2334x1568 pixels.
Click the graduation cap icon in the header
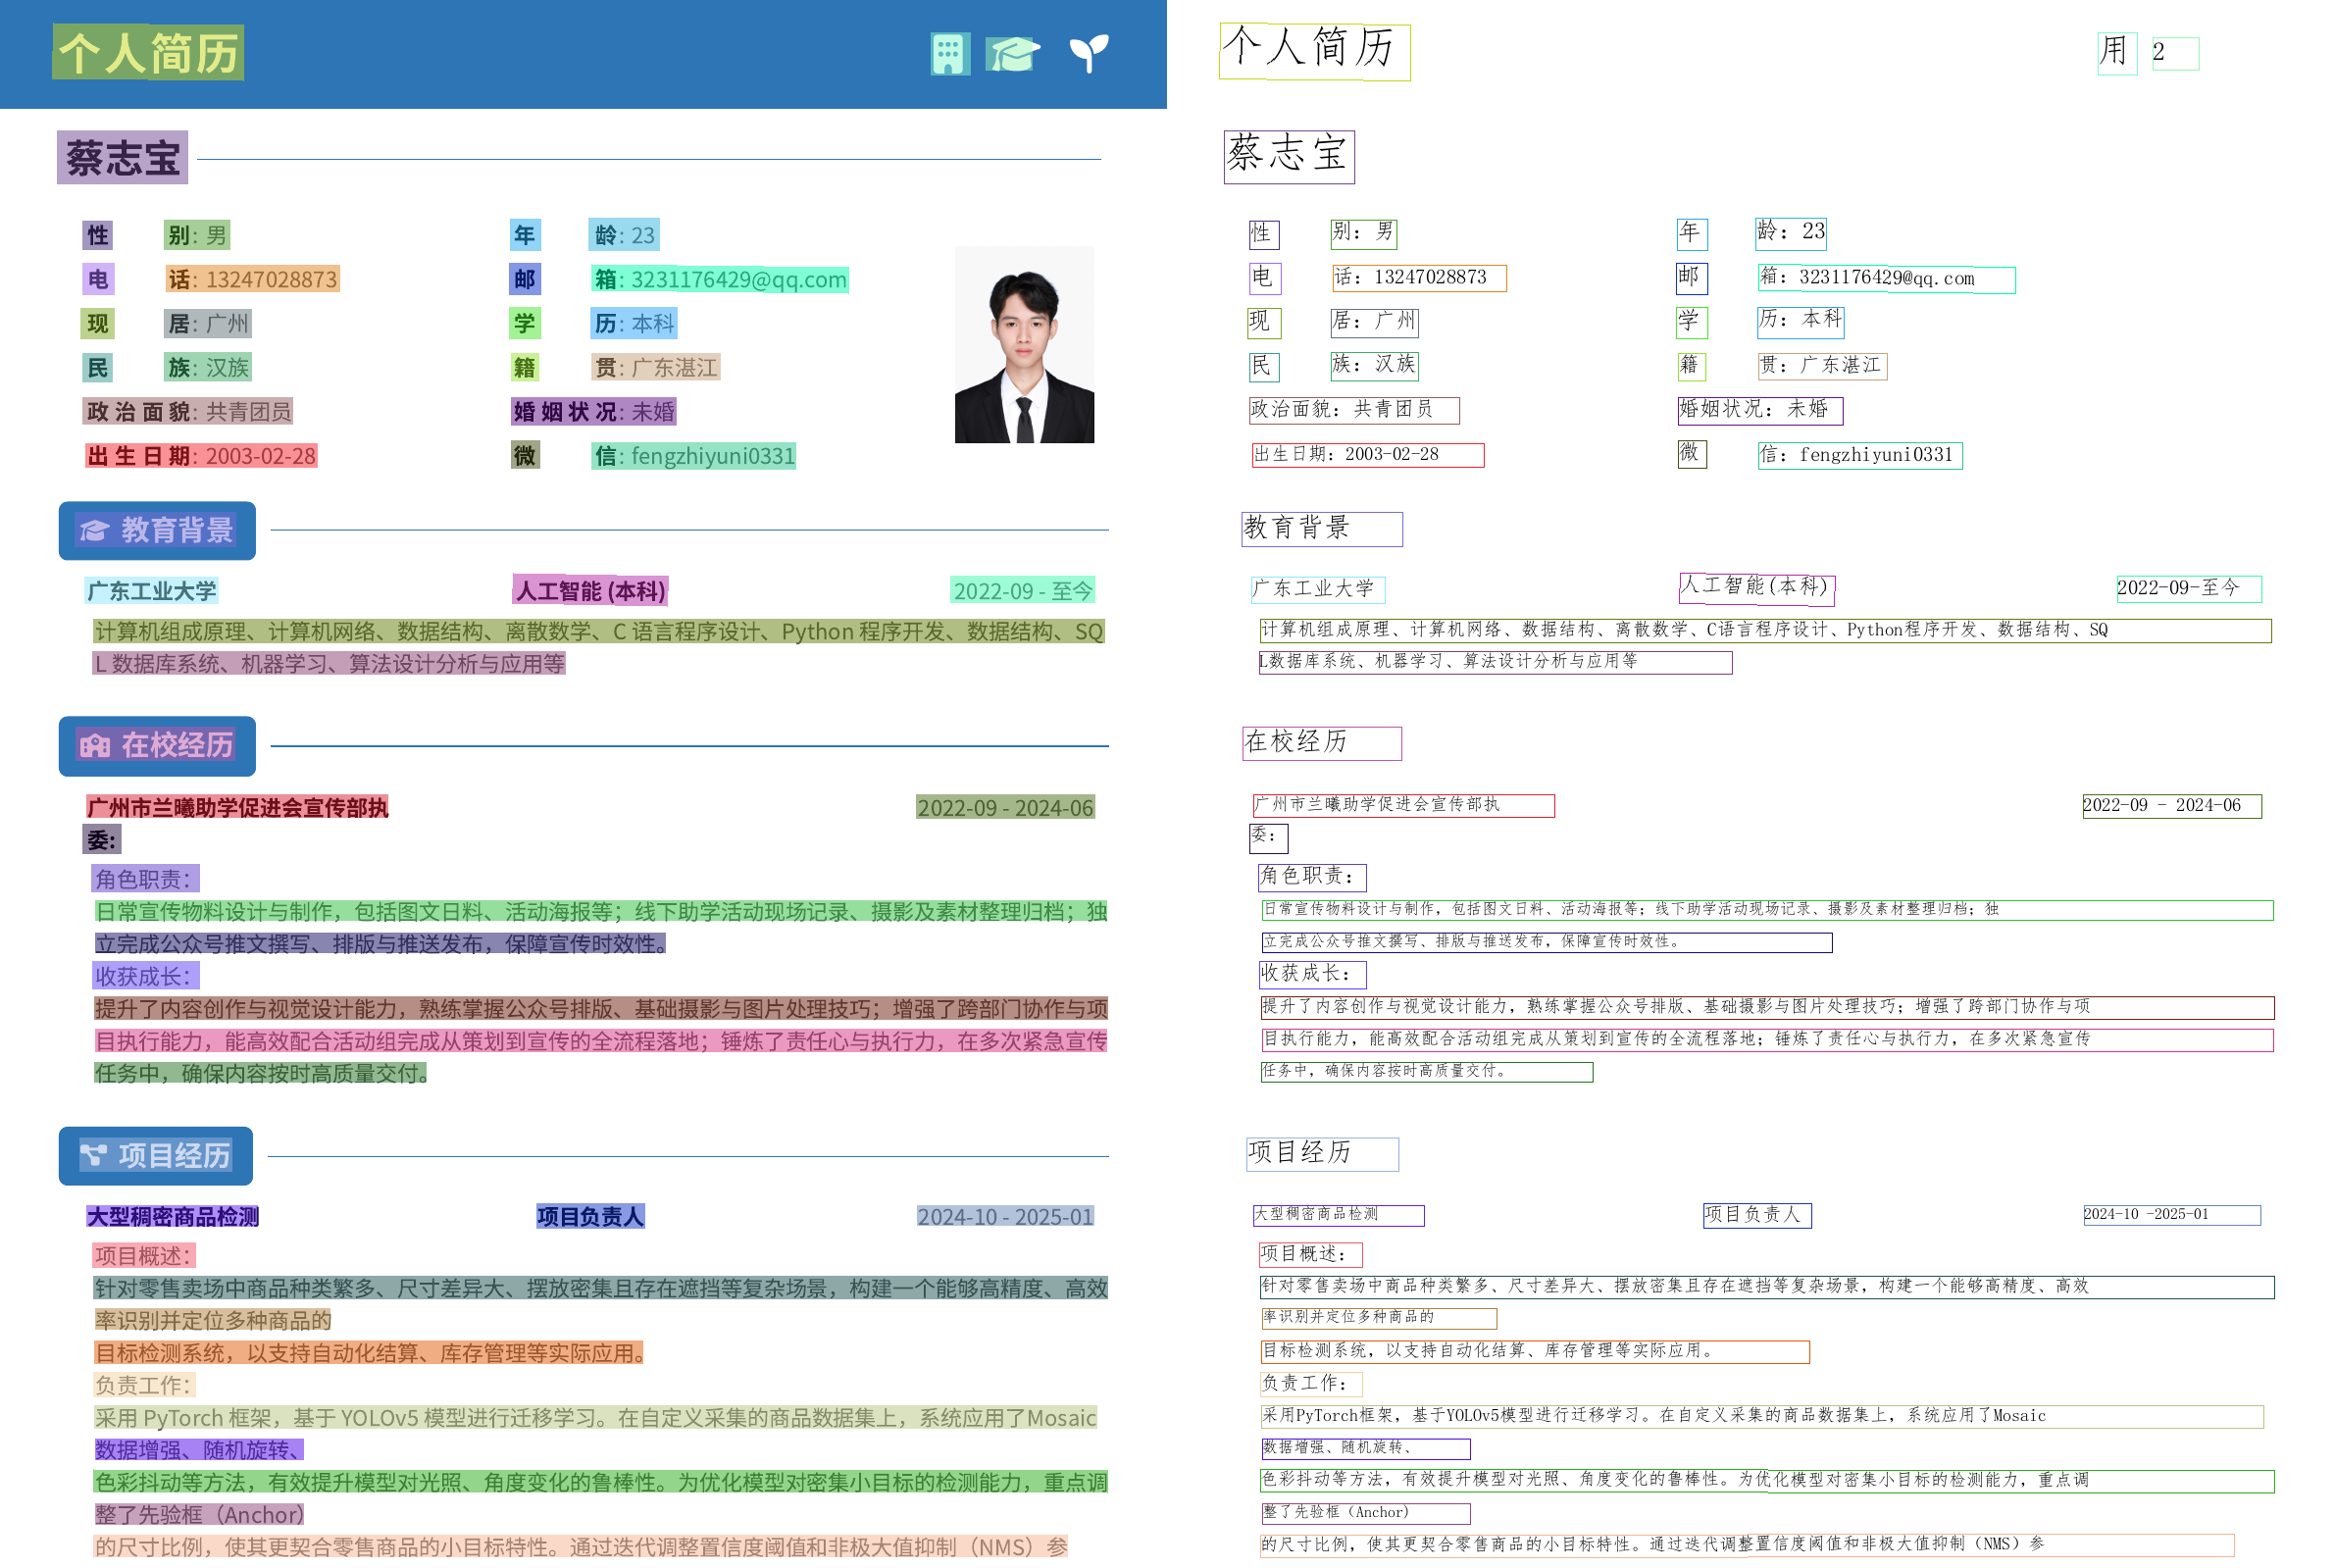1012,54
